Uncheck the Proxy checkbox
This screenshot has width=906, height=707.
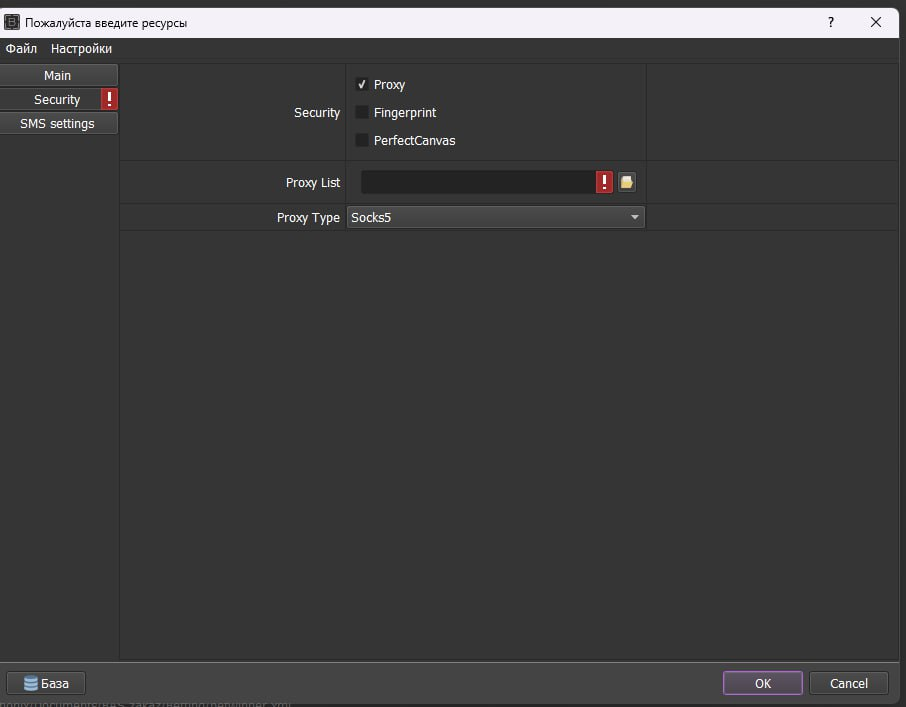[x=362, y=84]
